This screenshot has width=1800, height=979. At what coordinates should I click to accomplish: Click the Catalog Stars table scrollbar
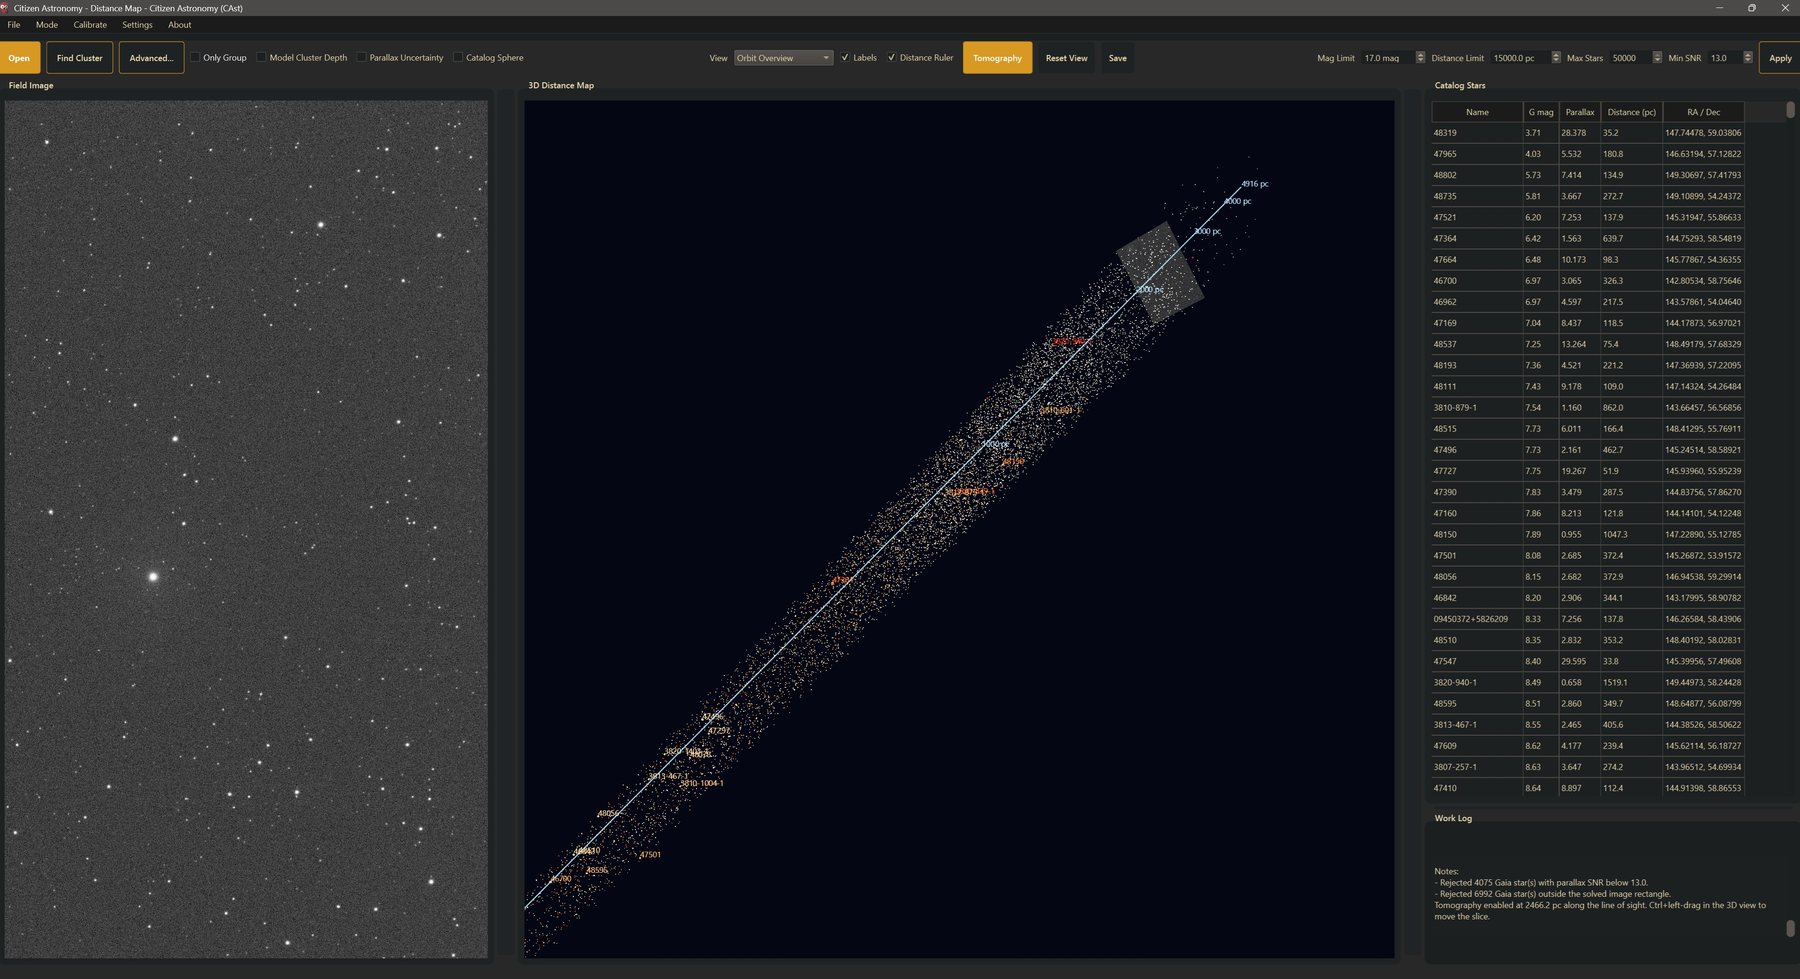coord(1790,110)
